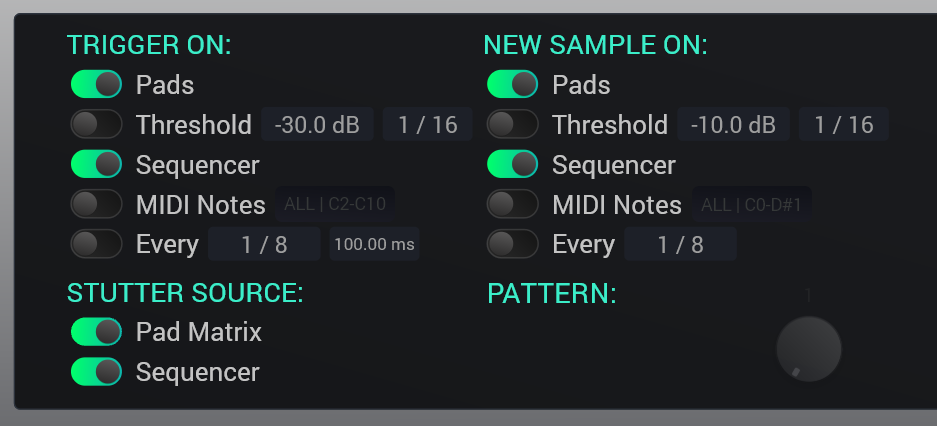
Task: Open ALL | C2-C10 MIDI note range field
Action: pyautogui.click(x=334, y=205)
